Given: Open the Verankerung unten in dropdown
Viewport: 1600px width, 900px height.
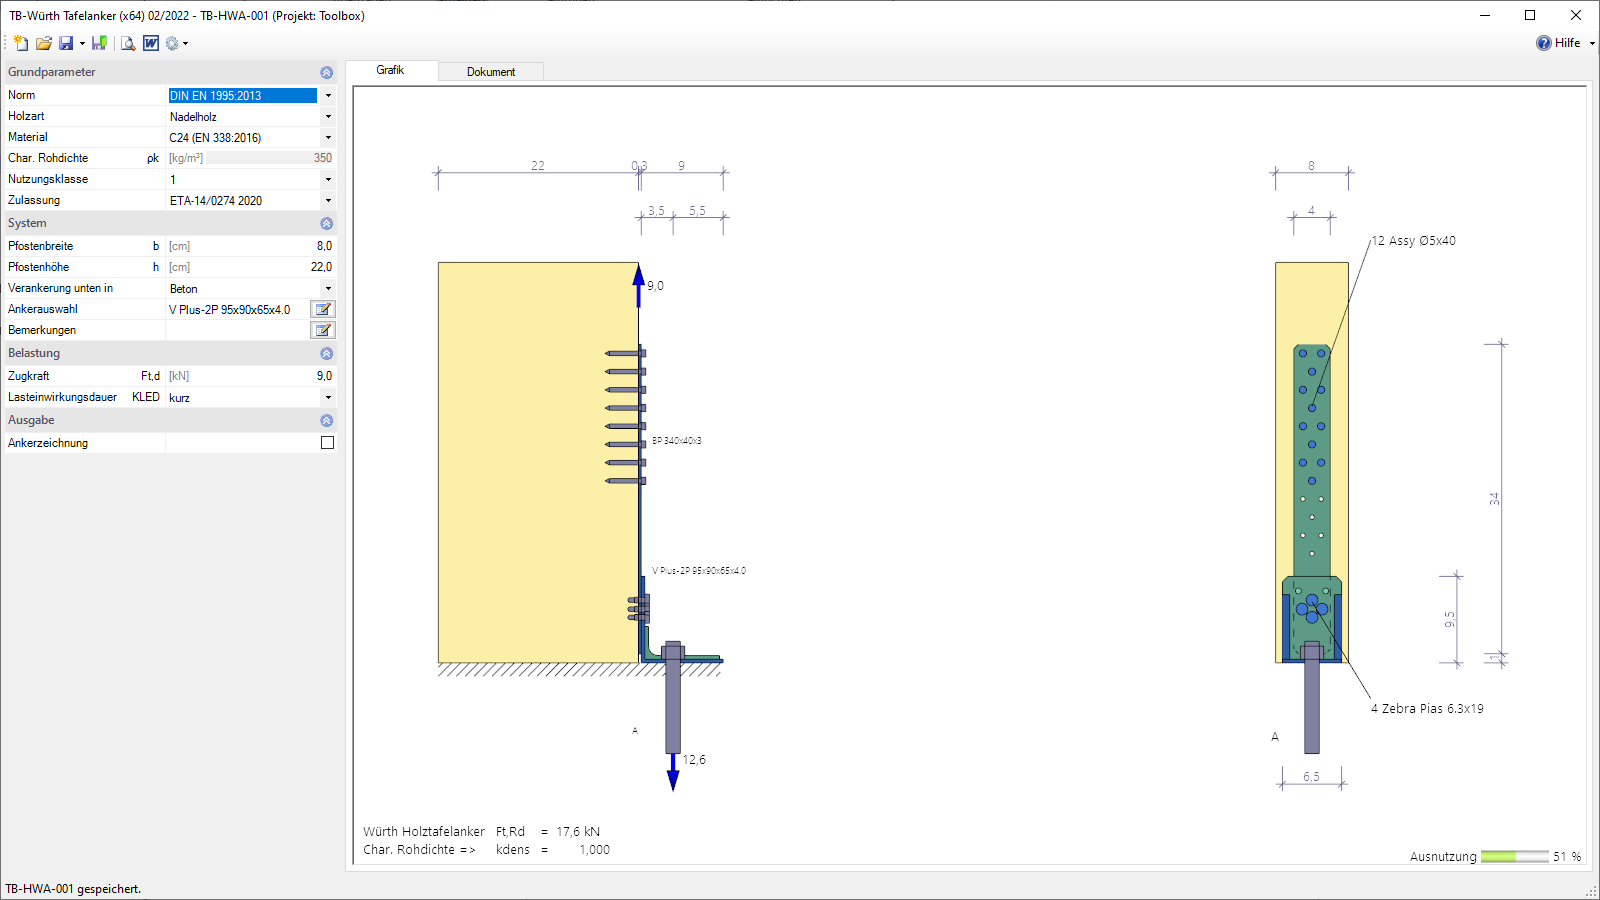Looking at the screenshot, I should [328, 289].
